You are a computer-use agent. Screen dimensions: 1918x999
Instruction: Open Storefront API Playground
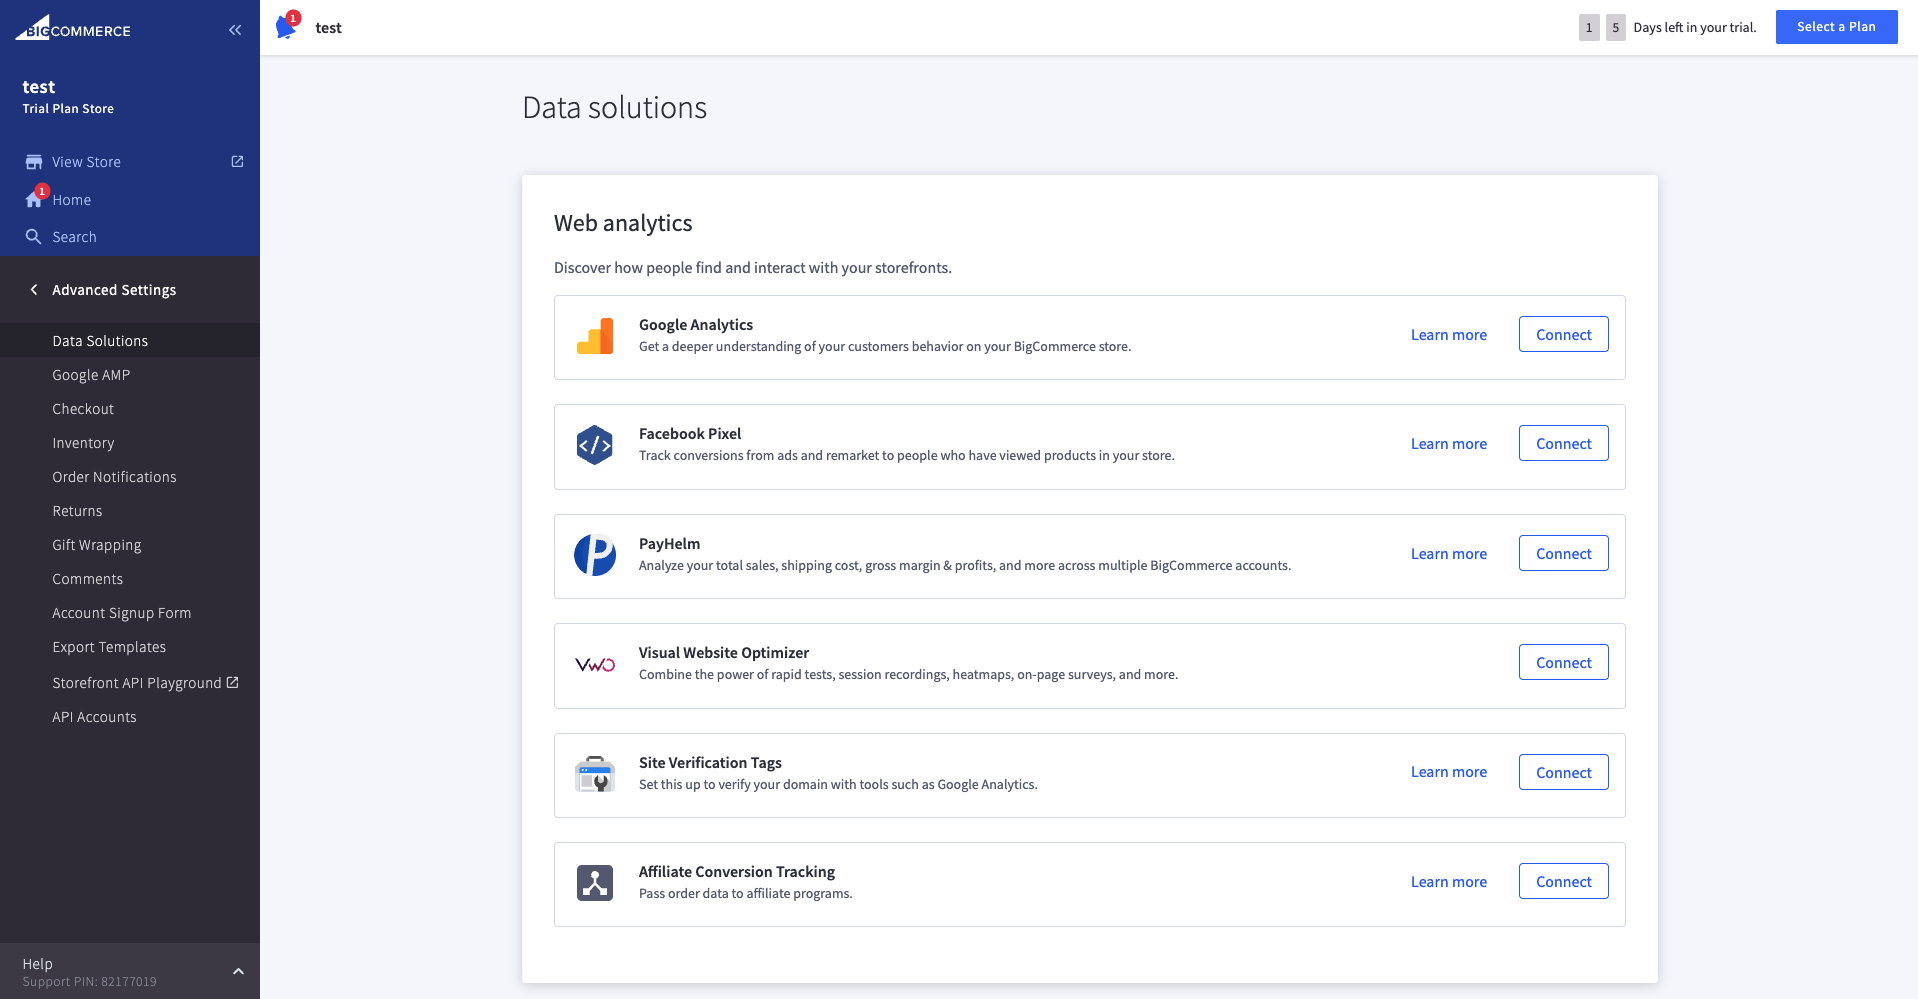tap(137, 683)
